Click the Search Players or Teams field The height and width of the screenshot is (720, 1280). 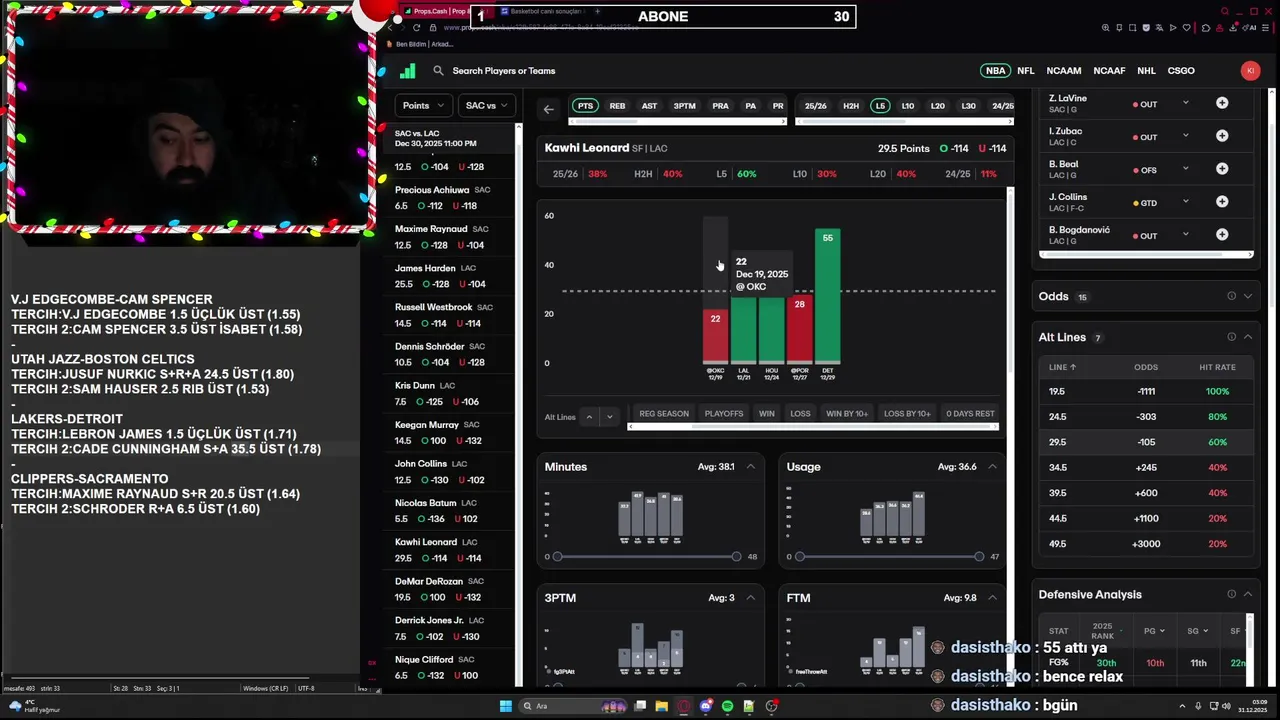coord(503,71)
